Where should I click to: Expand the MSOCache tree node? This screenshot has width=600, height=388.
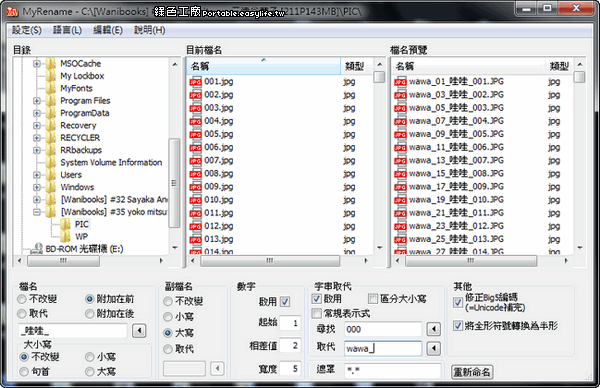click(37, 64)
